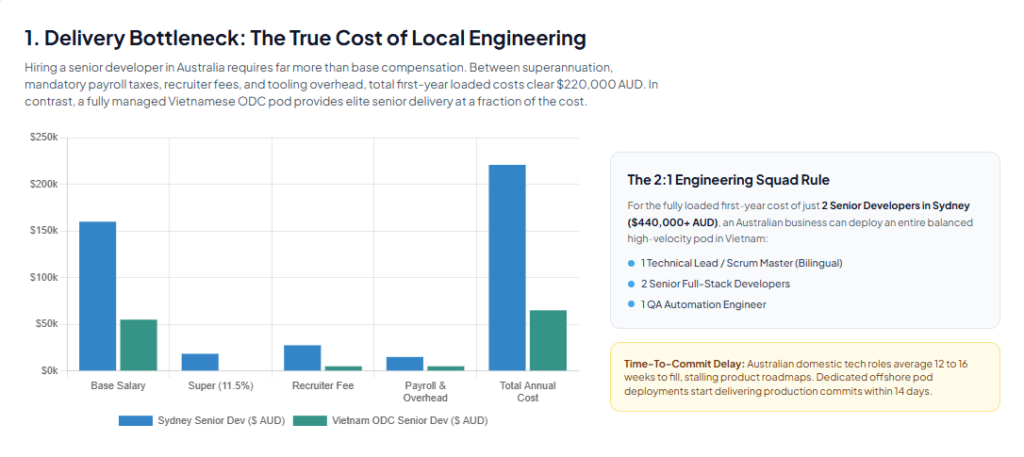Select the blue Base Salary bar
The image size is (1024, 457).
click(97, 296)
